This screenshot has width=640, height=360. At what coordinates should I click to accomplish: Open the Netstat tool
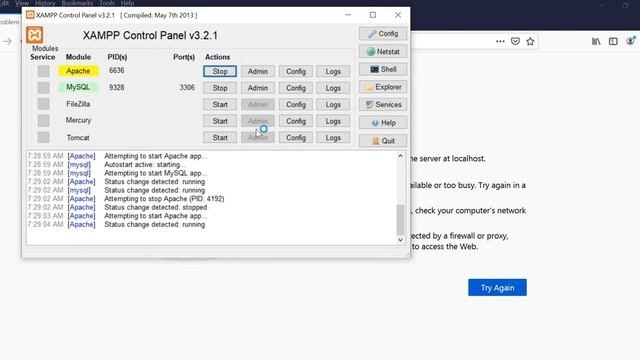383,51
